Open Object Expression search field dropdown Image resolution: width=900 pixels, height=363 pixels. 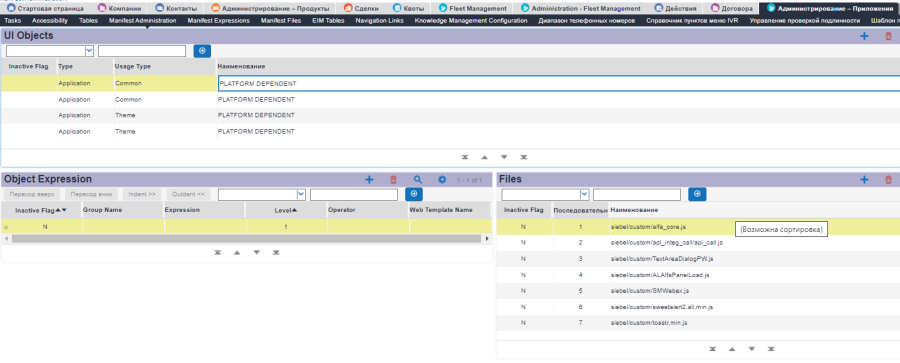[301, 195]
